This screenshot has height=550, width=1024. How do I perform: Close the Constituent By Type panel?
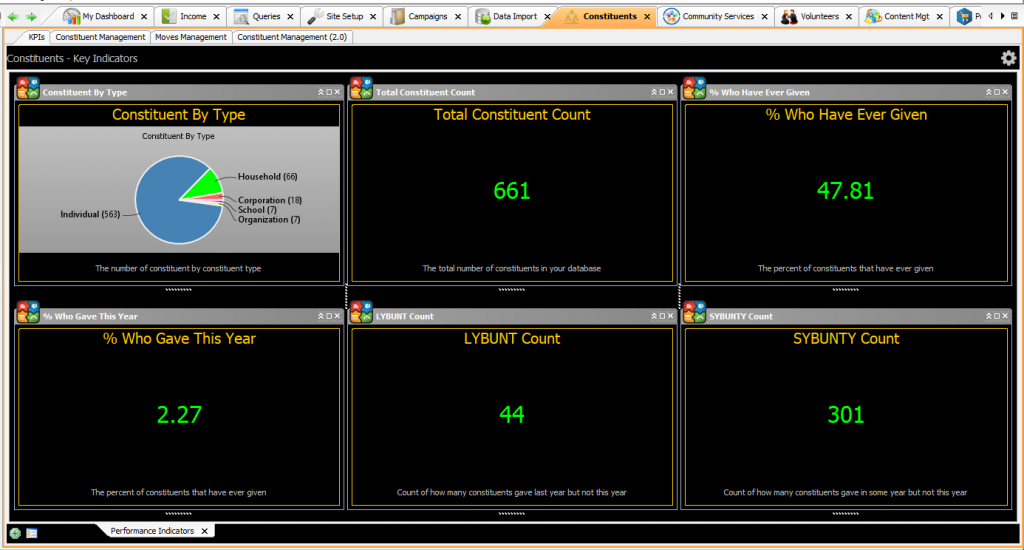(x=338, y=92)
